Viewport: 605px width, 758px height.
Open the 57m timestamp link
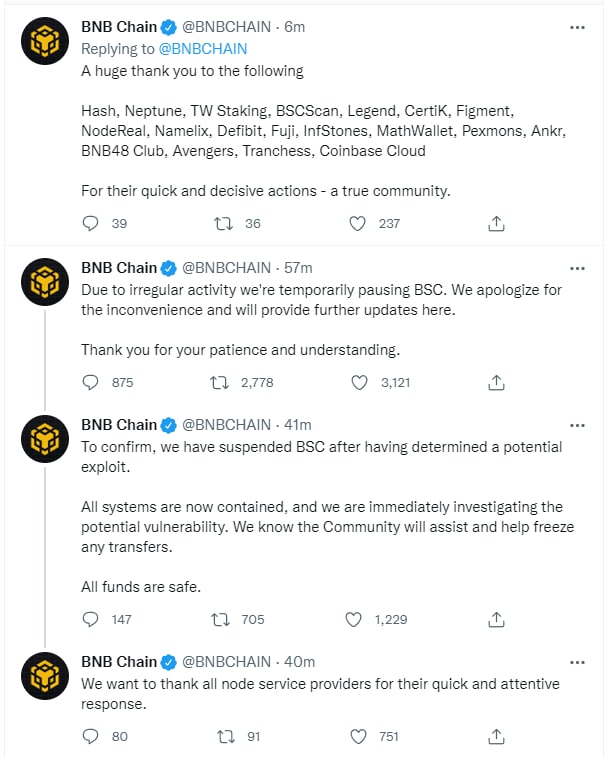click(x=298, y=268)
